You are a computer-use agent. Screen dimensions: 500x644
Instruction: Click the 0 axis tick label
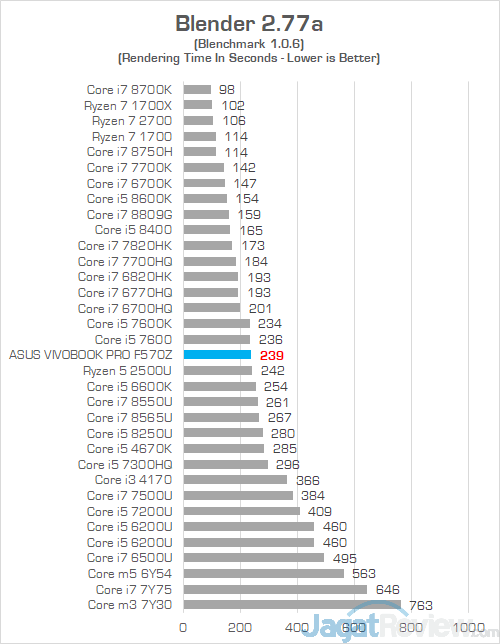coord(183,627)
